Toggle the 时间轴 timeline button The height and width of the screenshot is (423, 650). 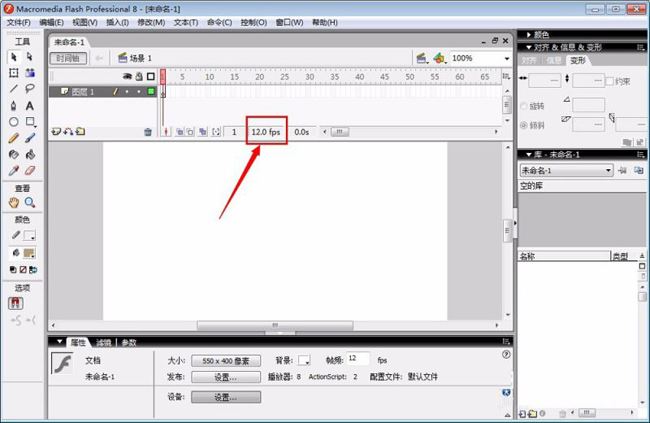click(68, 58)
